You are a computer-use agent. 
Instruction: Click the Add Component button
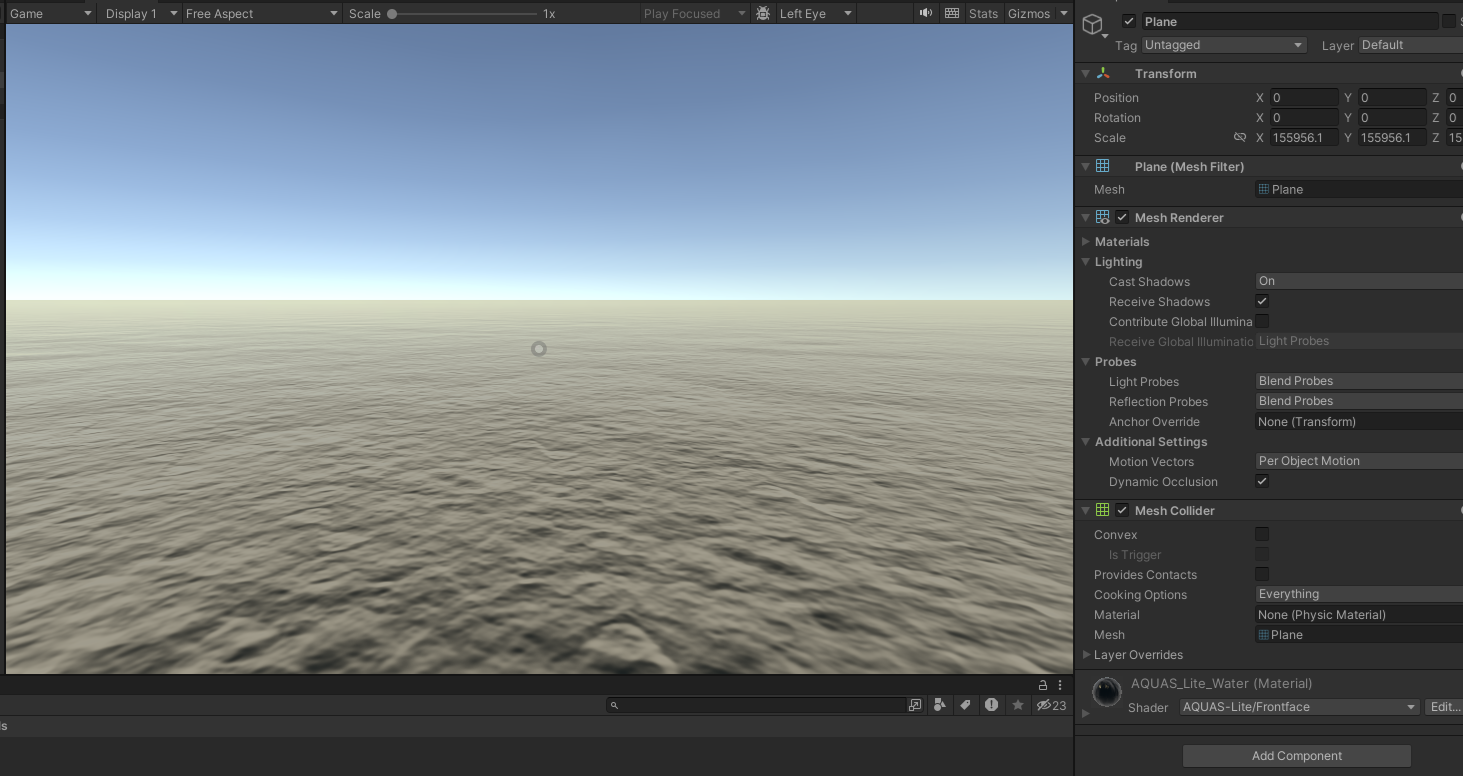1296,756
